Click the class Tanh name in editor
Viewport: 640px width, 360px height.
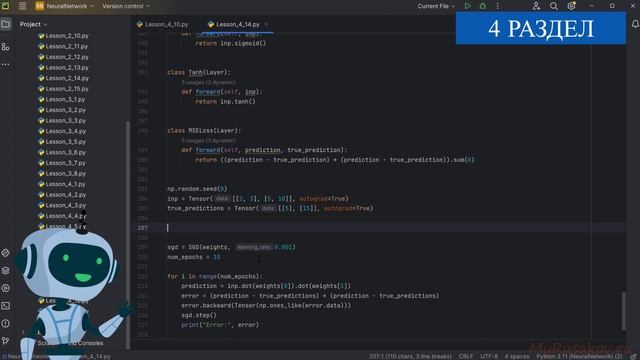coord(196,73)
